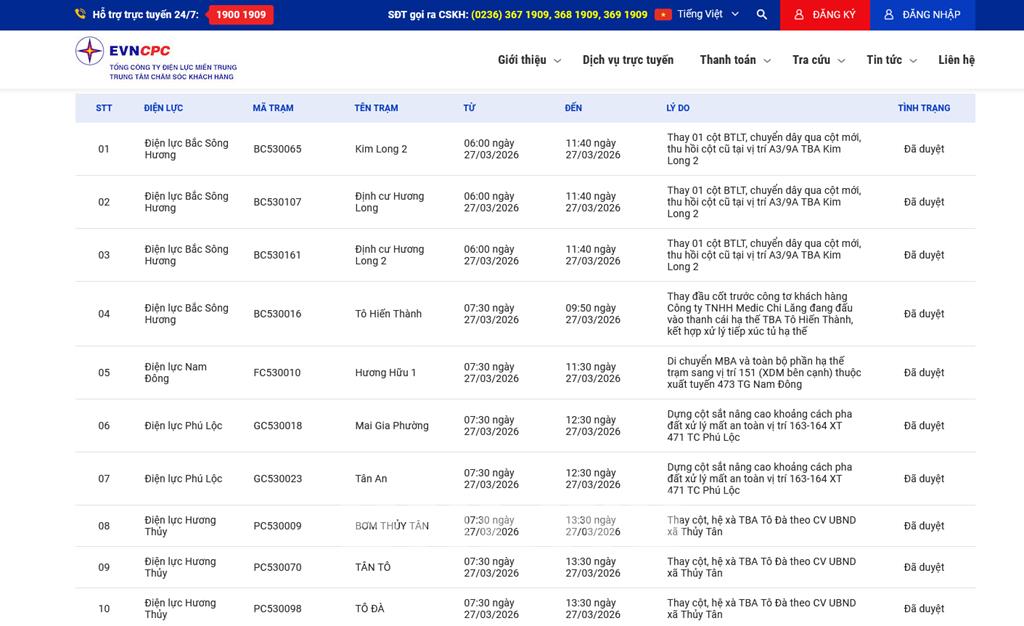Open the Liên hệ page
1024x626 pixels.
[x=956, y=60]
